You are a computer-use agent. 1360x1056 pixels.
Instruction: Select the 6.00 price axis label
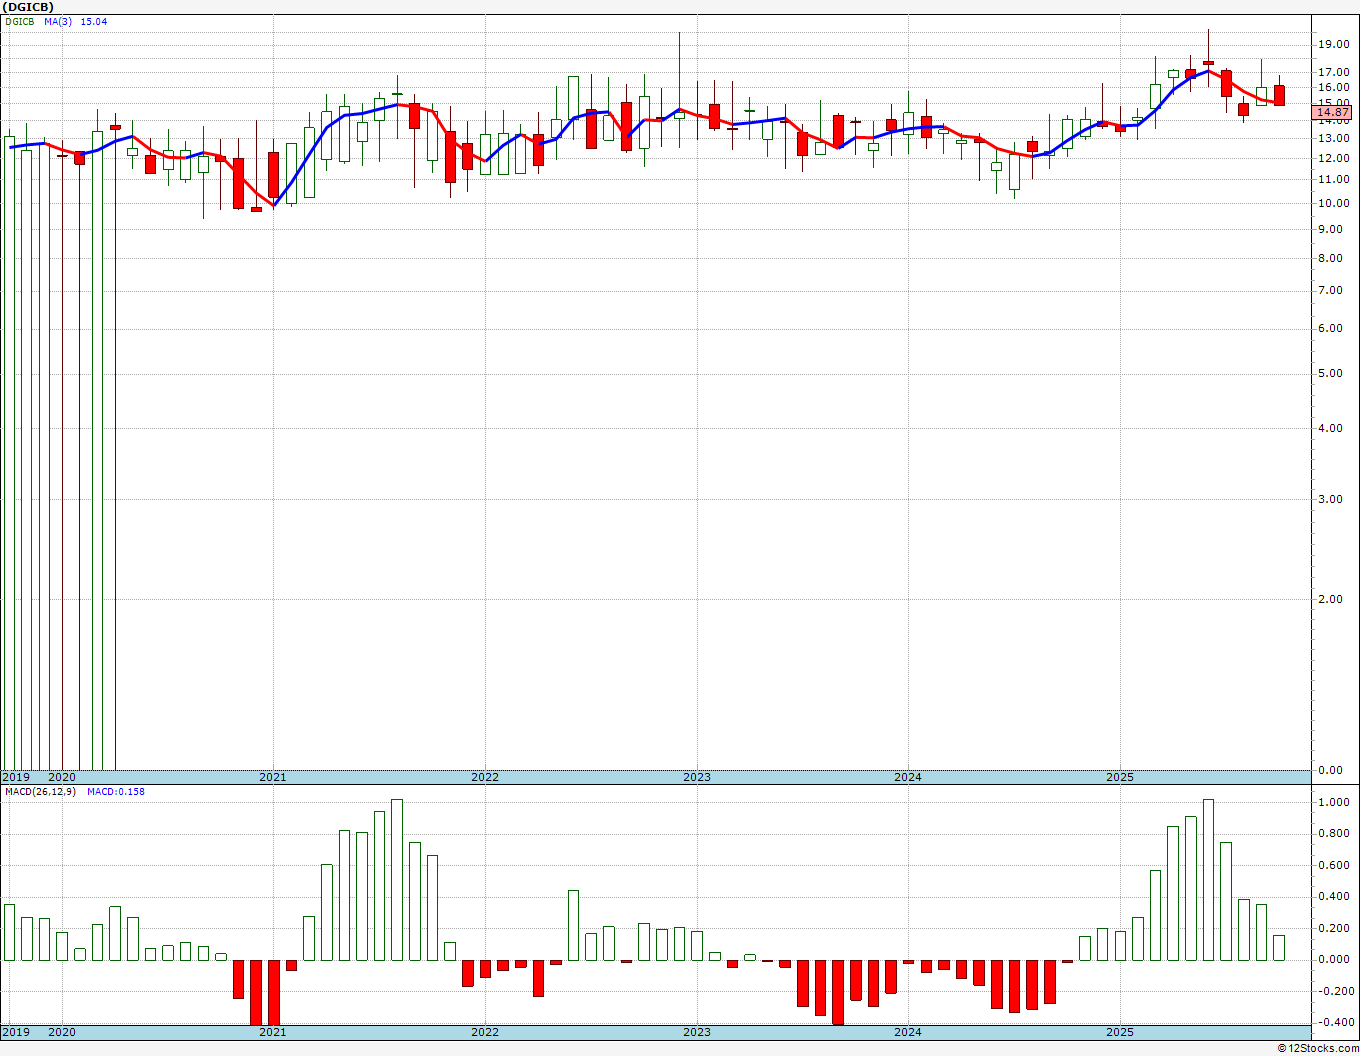(1330, 329)
